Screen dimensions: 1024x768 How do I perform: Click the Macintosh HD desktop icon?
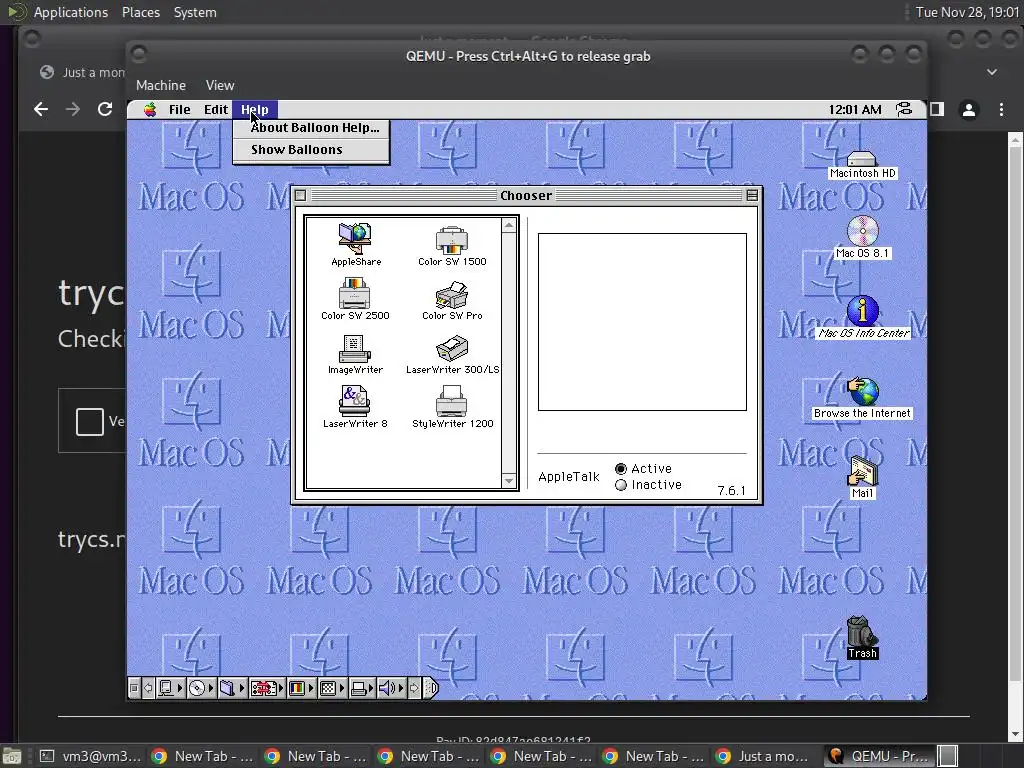pos(862,165)
